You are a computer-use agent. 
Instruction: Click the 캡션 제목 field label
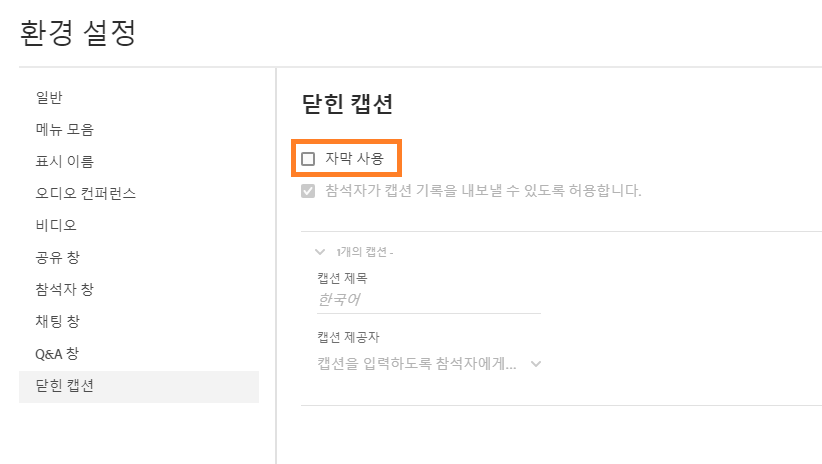click(342, 277)
